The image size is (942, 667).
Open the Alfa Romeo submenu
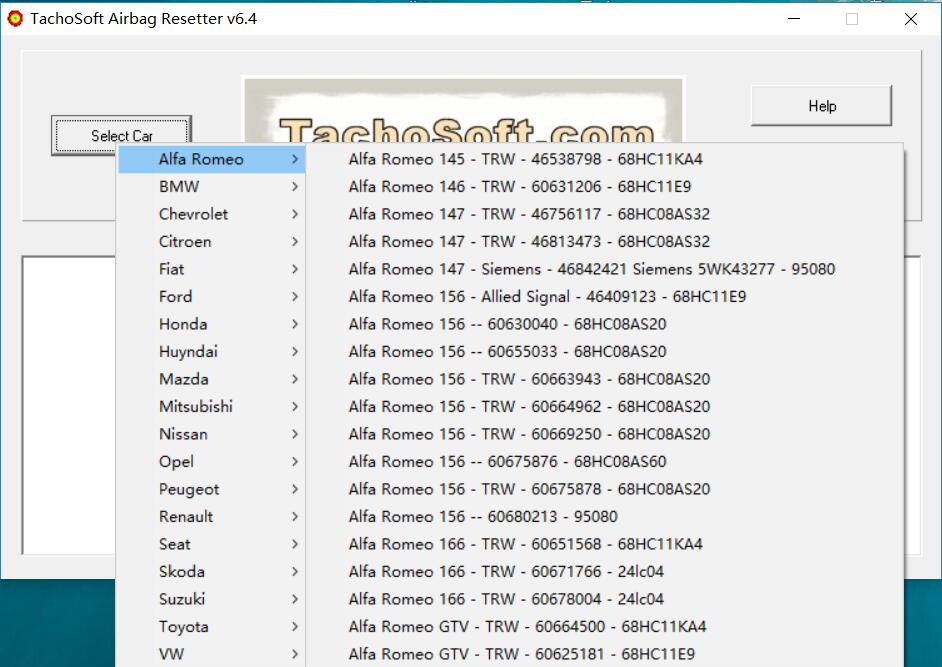[211, 159]
